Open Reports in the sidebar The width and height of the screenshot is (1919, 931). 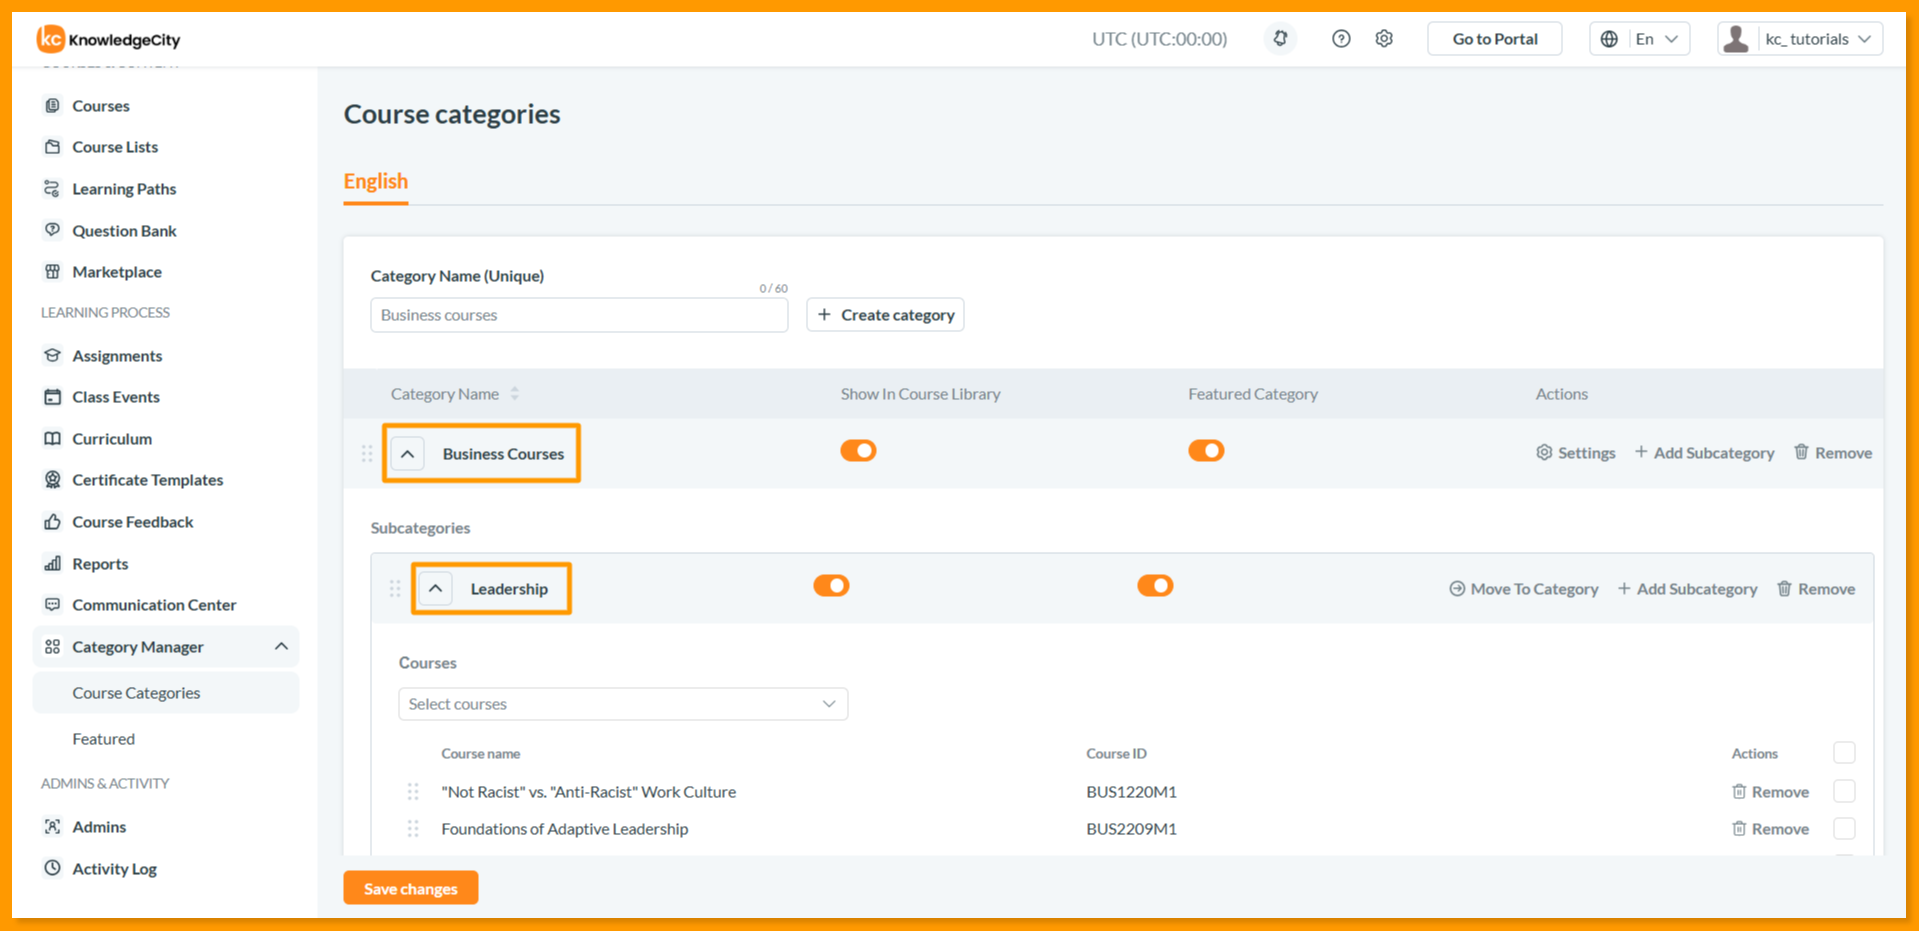coord(100,564)
